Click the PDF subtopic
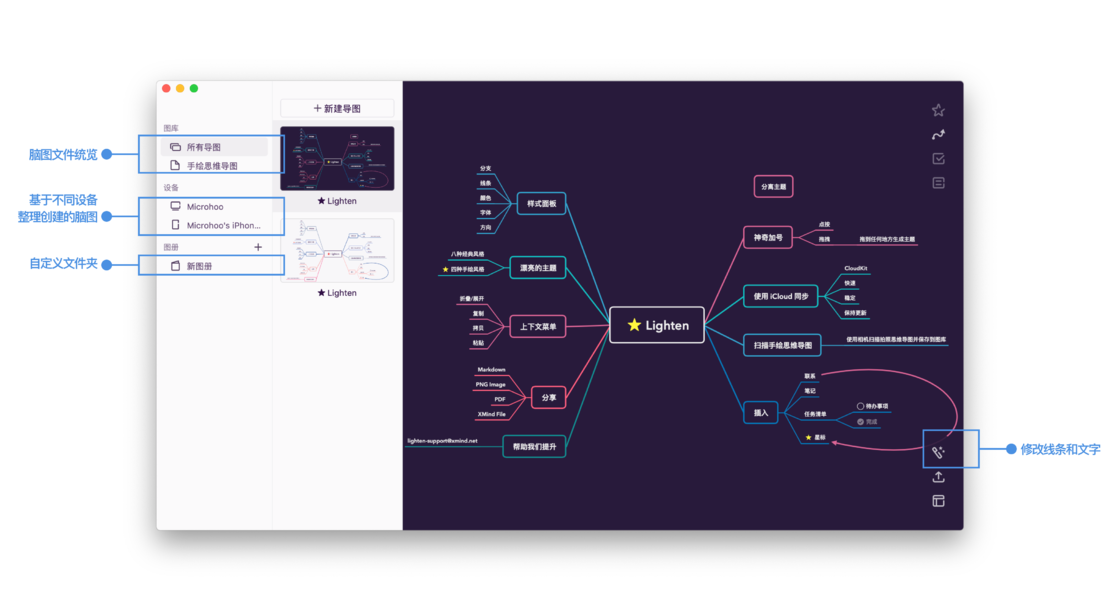 [500, 399]
